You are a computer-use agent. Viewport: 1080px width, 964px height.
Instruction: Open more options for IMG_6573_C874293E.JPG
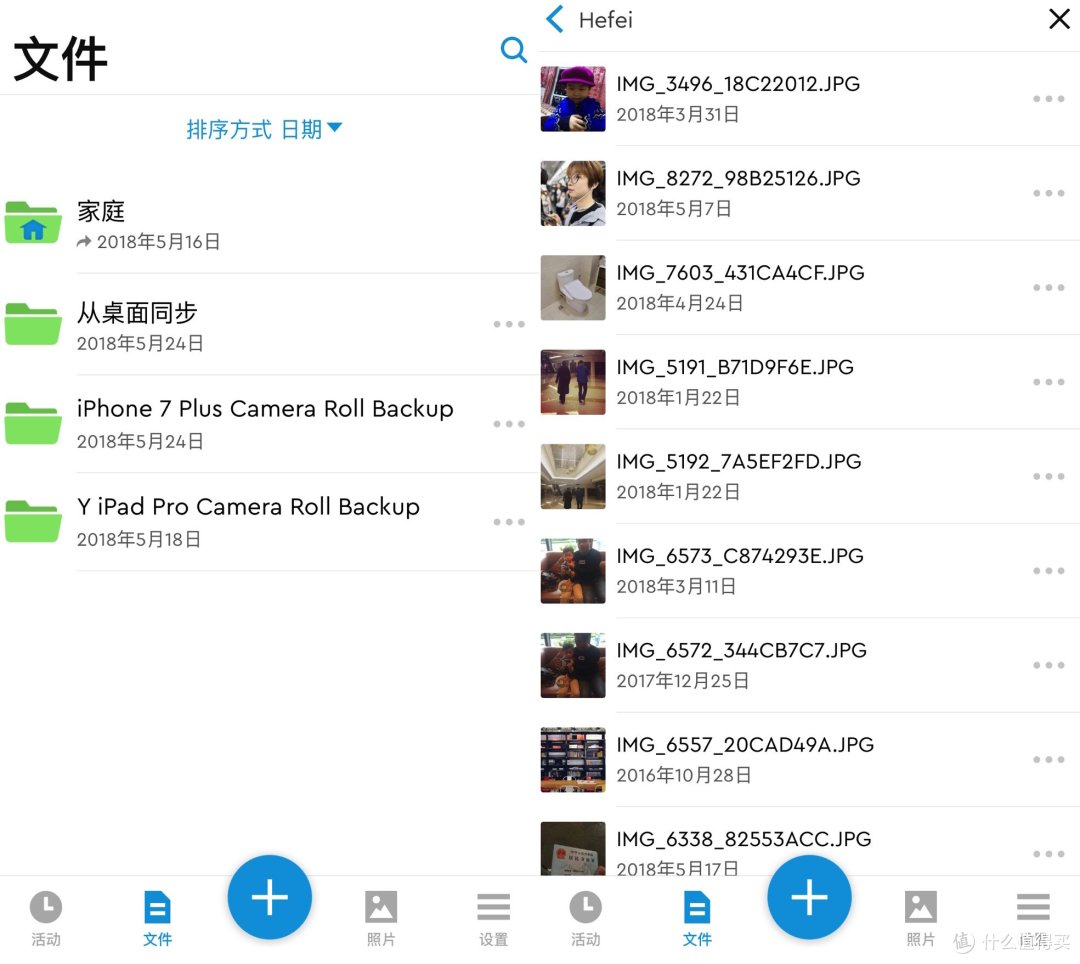click(x=1048, y=571)
